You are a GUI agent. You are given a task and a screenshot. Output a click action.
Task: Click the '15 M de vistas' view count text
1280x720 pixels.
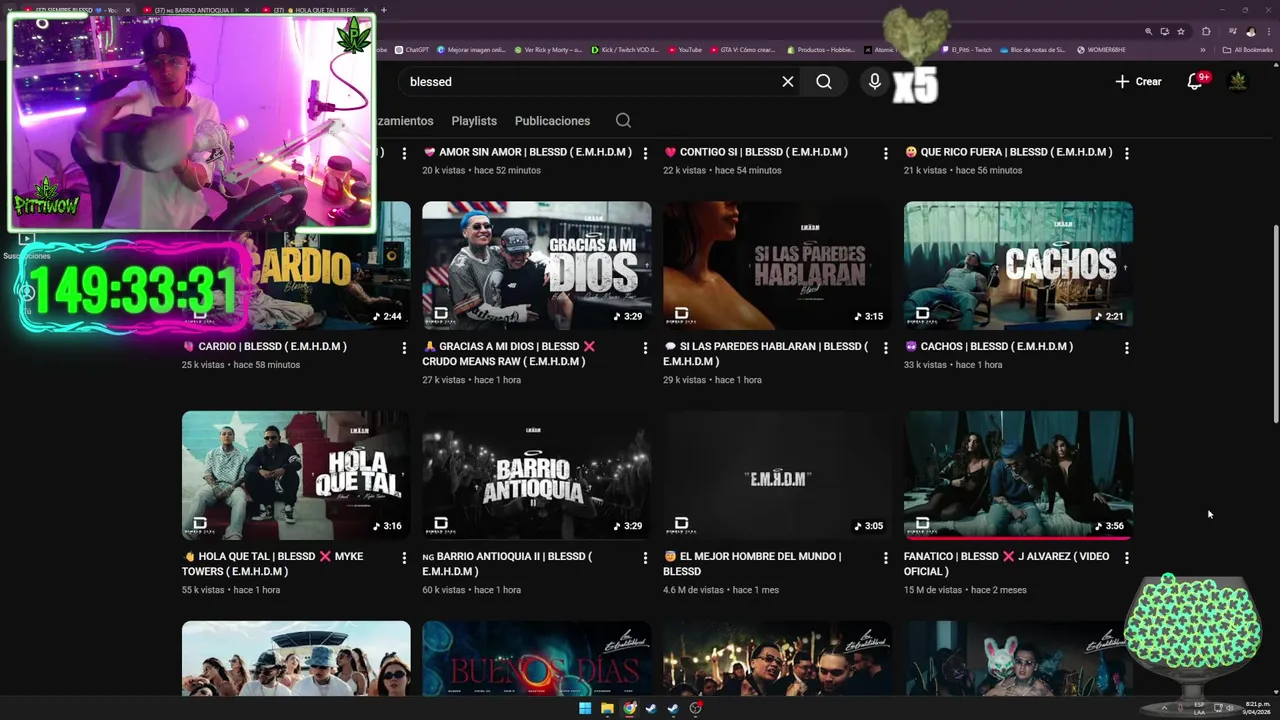933,590
